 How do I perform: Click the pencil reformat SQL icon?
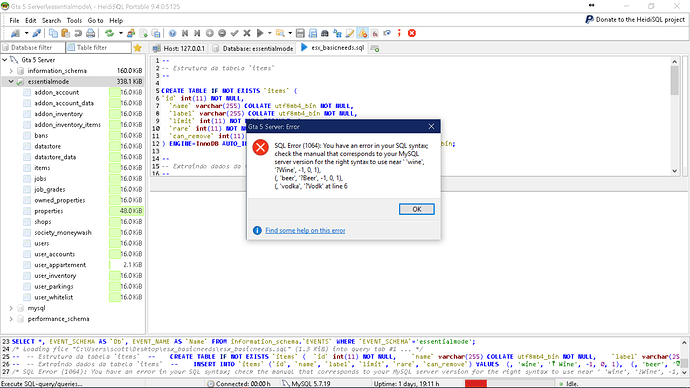(350, 33)
